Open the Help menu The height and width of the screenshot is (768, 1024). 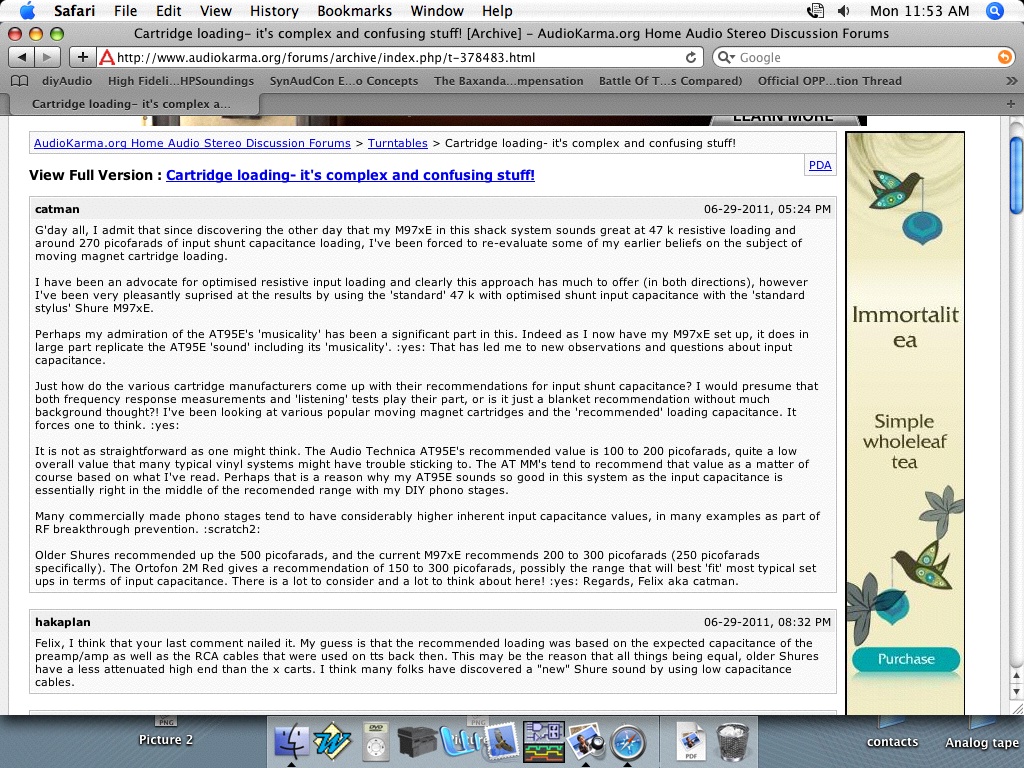pyautogui.click(x=497, y=10)
